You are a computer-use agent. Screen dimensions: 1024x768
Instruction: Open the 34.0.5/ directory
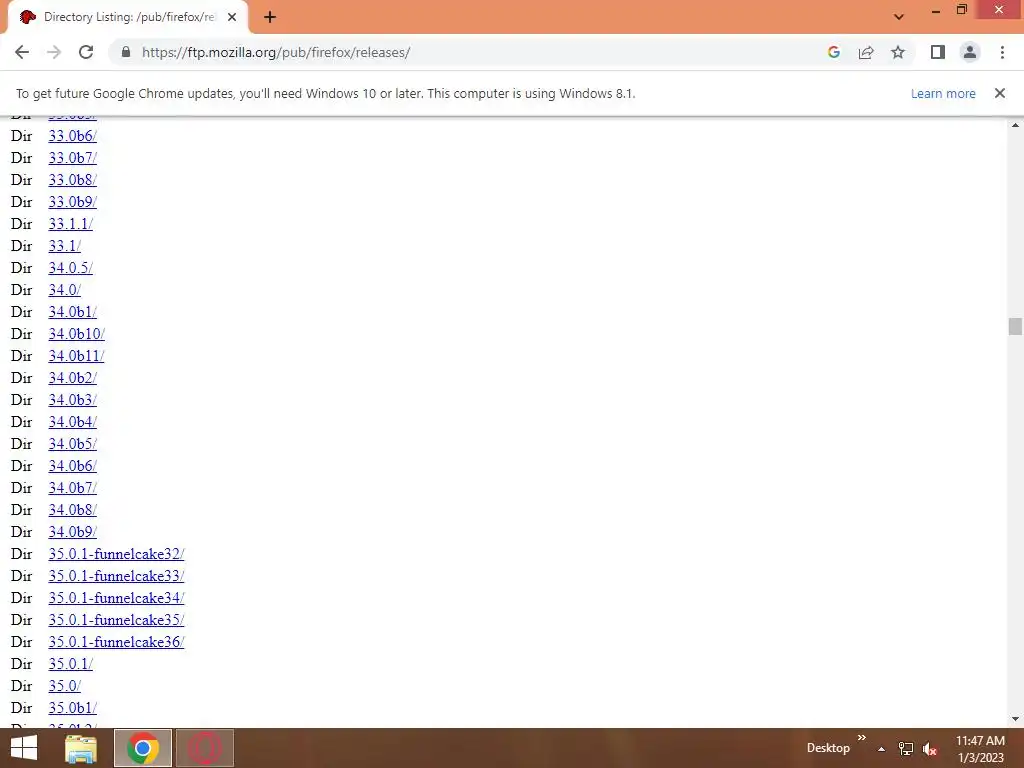(71, 268)
